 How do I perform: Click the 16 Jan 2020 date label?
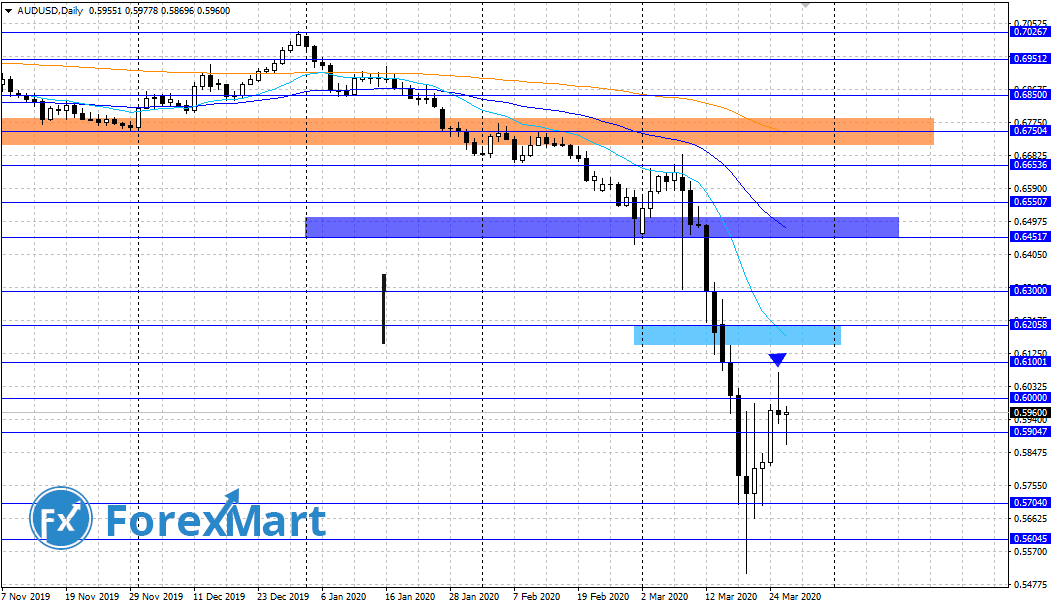(x=408, y=597)
